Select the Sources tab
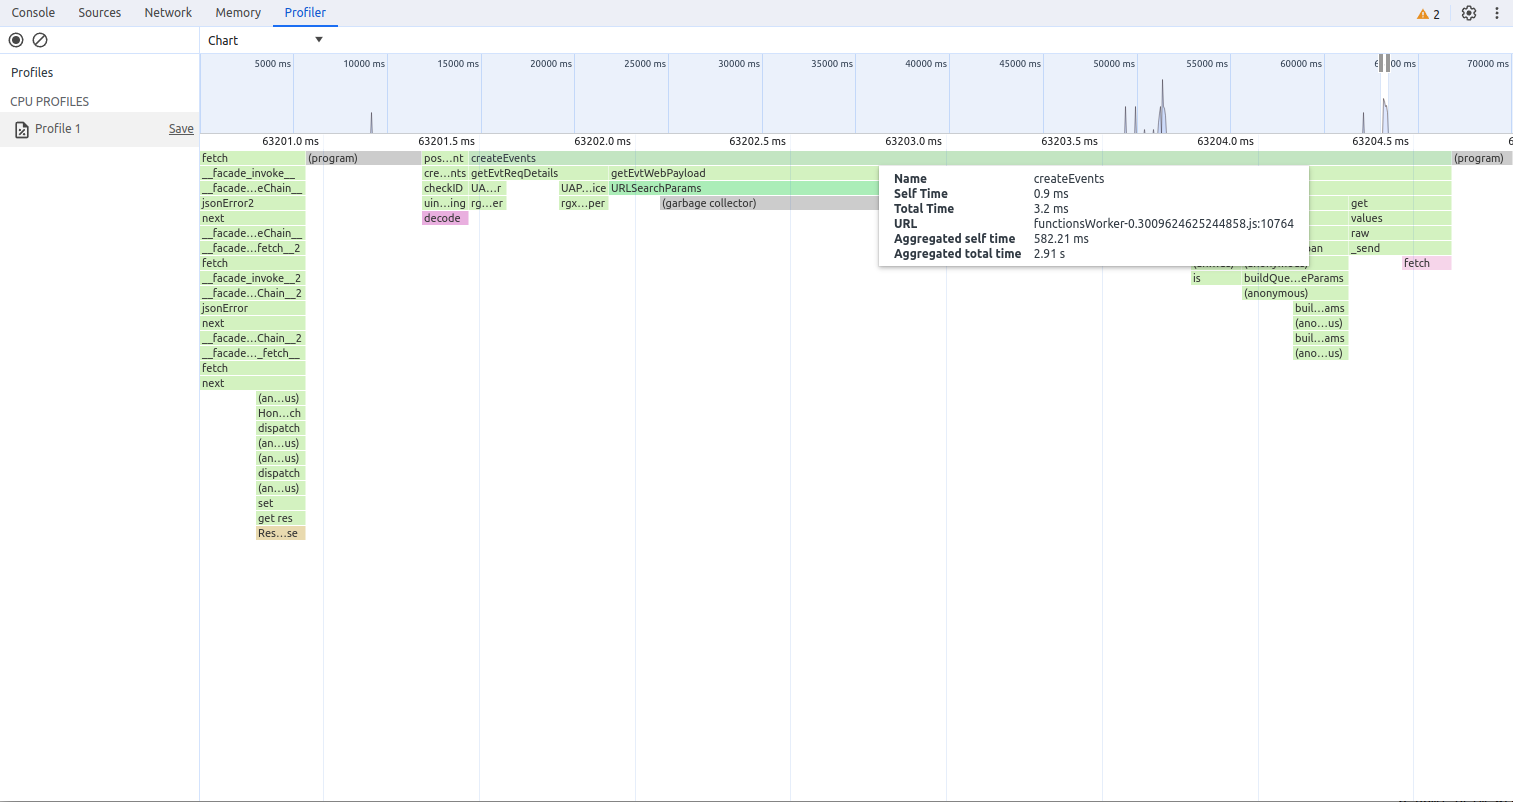Viewport: 1513px width, 802px height. tap(99, 12)
